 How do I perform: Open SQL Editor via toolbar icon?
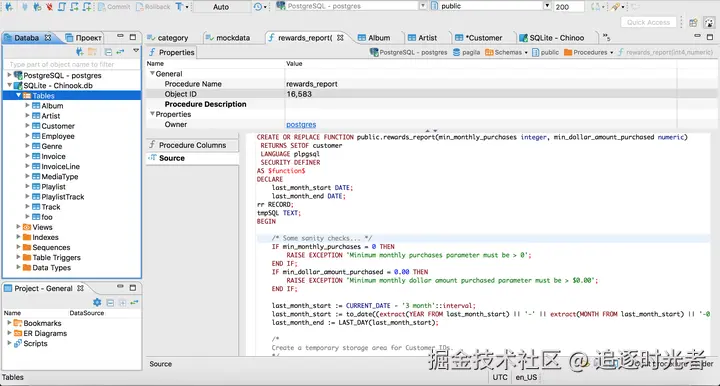pos(62,6)
